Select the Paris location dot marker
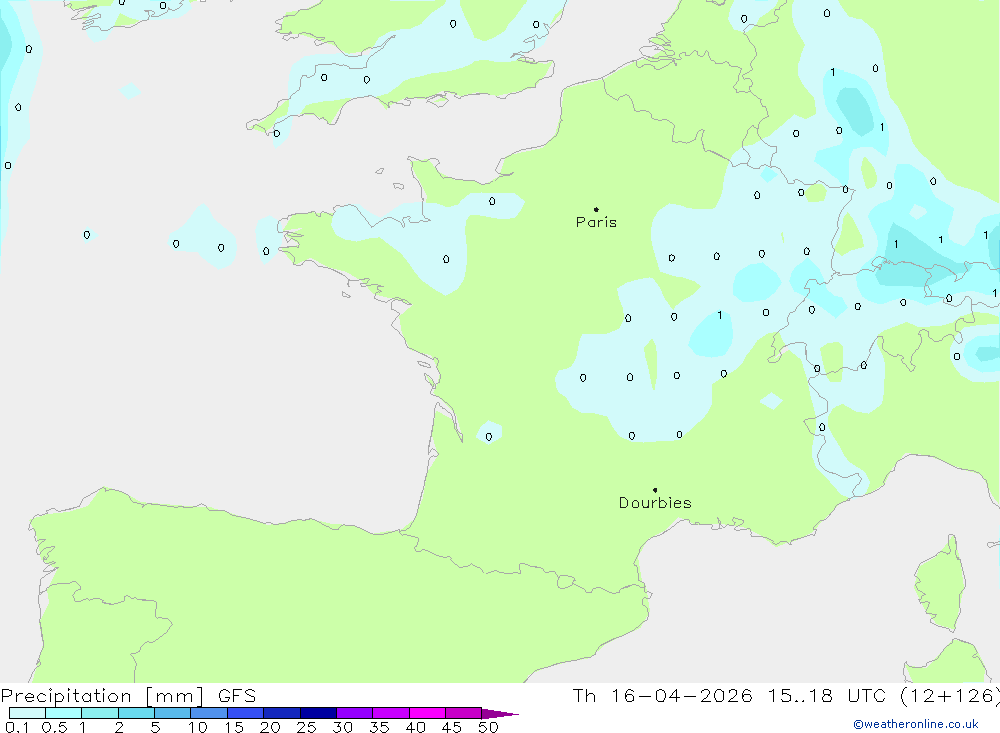The width and height of the screenshot is (1000, 733). tap(596, 209)
